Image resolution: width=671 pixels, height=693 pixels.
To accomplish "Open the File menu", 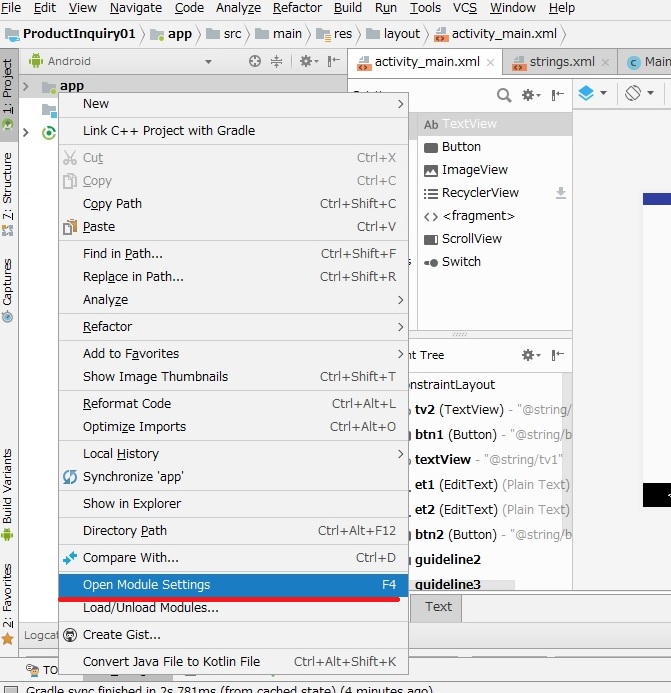I will tap(11, 8).
